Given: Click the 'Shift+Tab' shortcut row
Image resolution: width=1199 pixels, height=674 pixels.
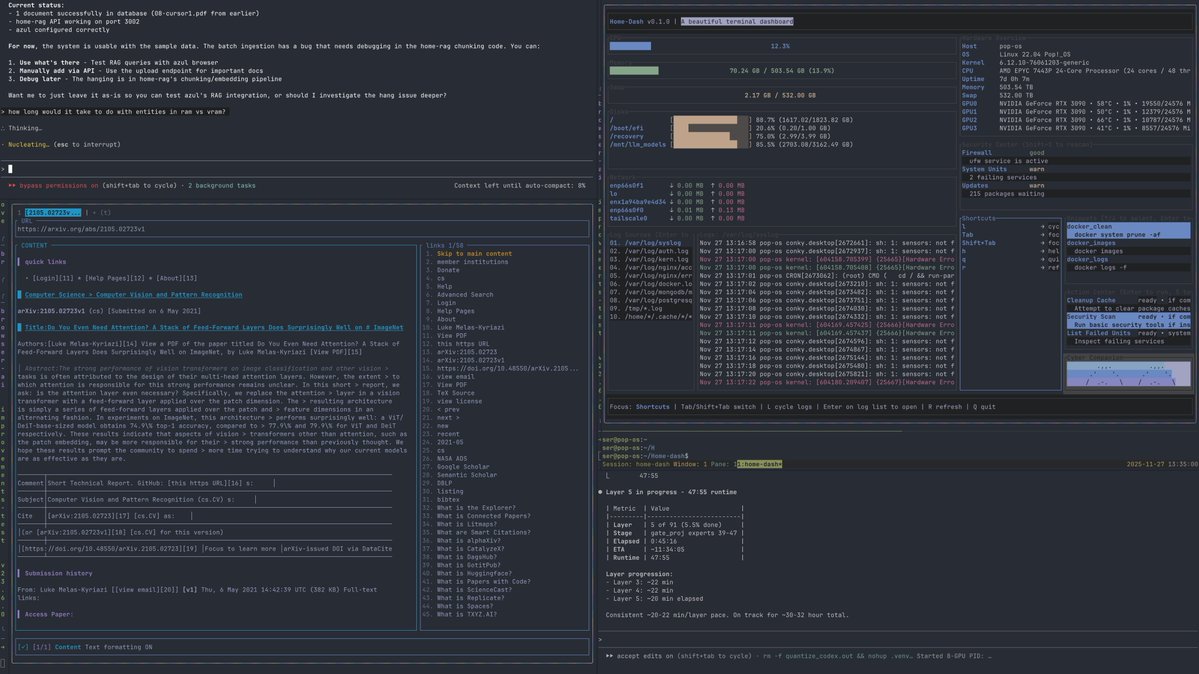Looking at the screenshot, I should tap(1010, 243).
